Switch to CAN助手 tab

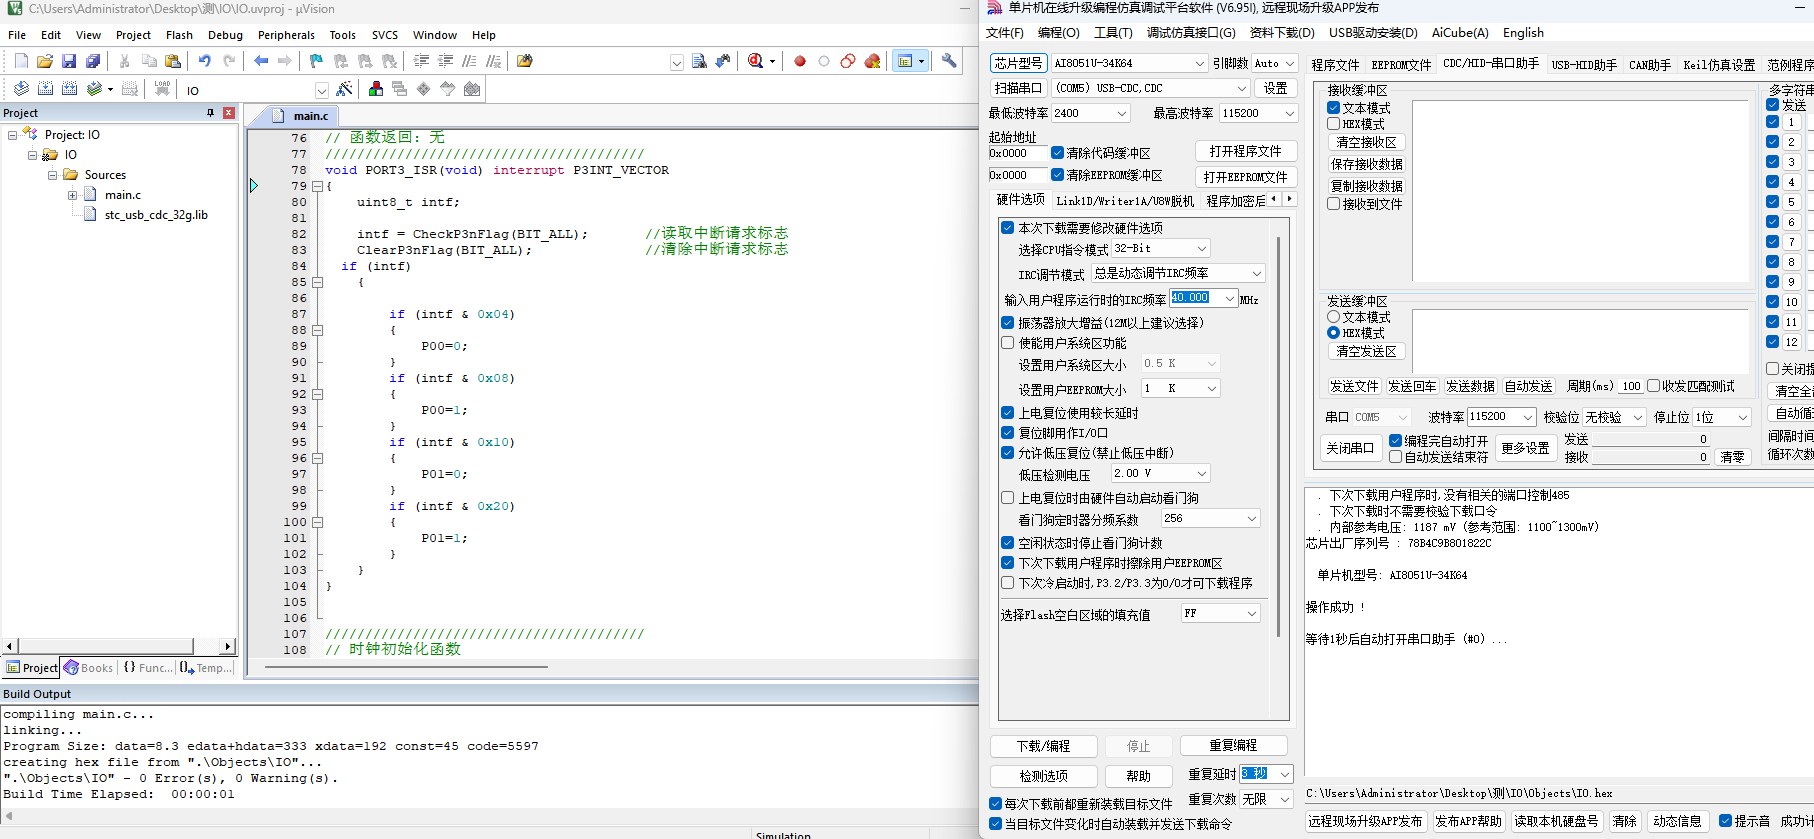[1650, 65]
